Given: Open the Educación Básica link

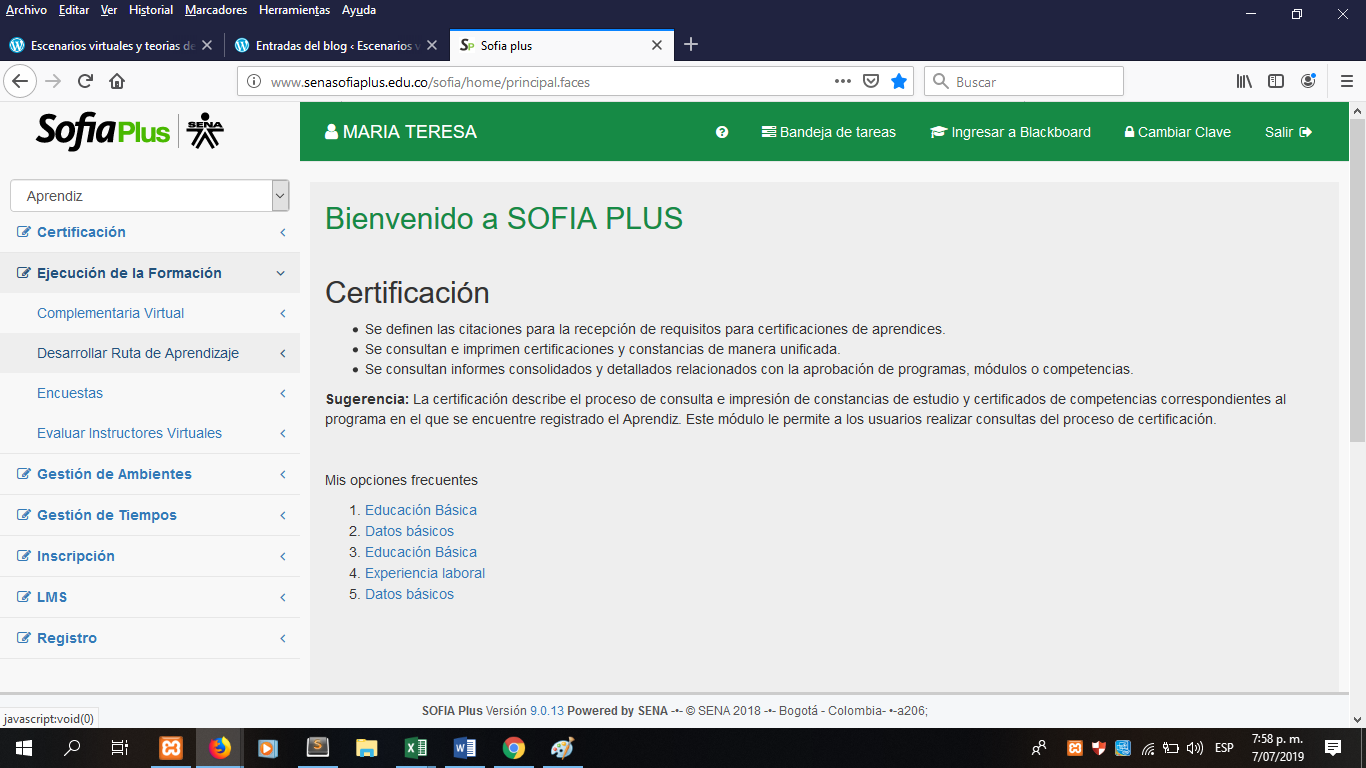Looking at the screenshot, I should click(420, 510).
